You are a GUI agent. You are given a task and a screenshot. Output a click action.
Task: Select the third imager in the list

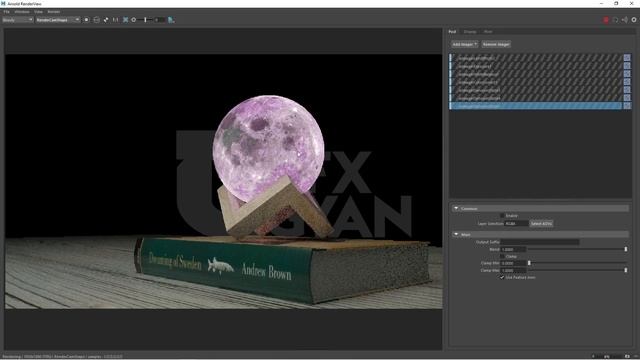tap(536, 74)
